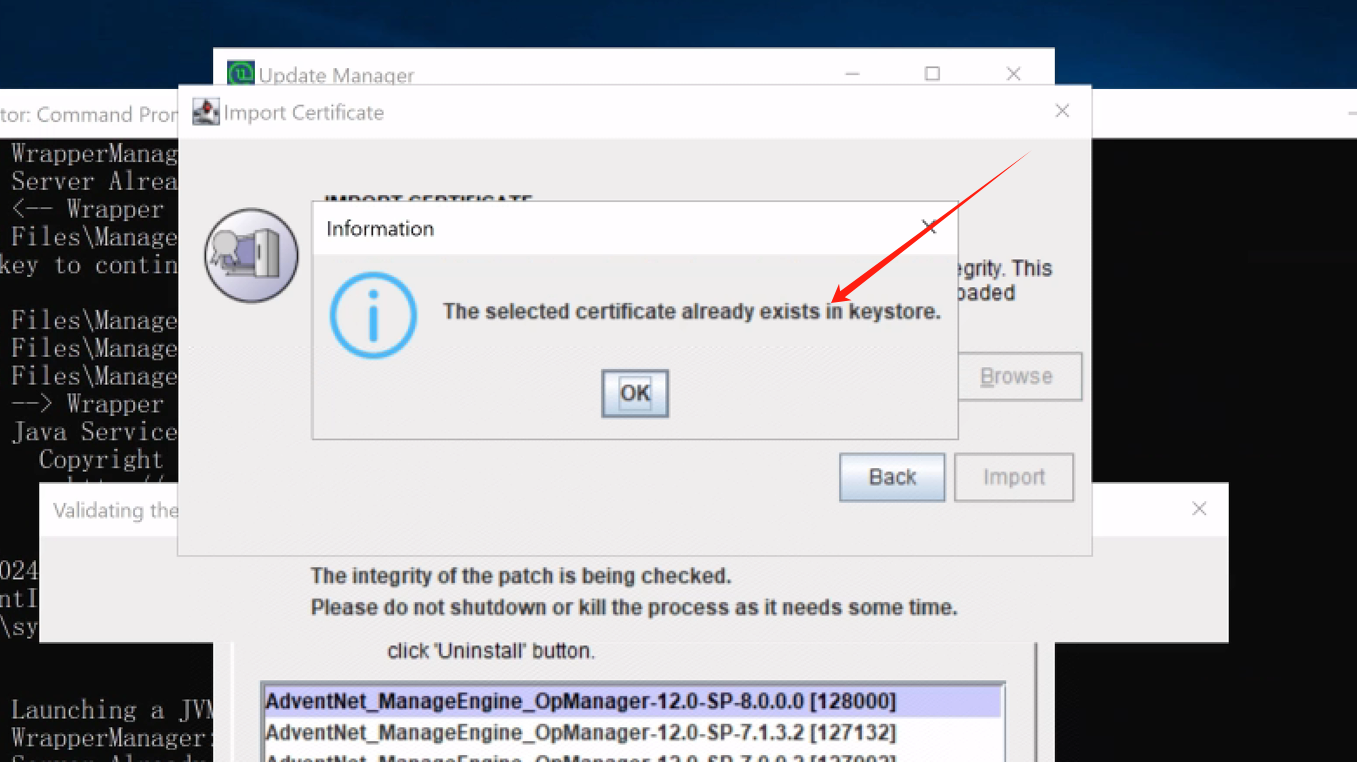Close the Update Manager window
Image resolution: width=1357 pixels, height=762 pixels.
click(1013, 74)
